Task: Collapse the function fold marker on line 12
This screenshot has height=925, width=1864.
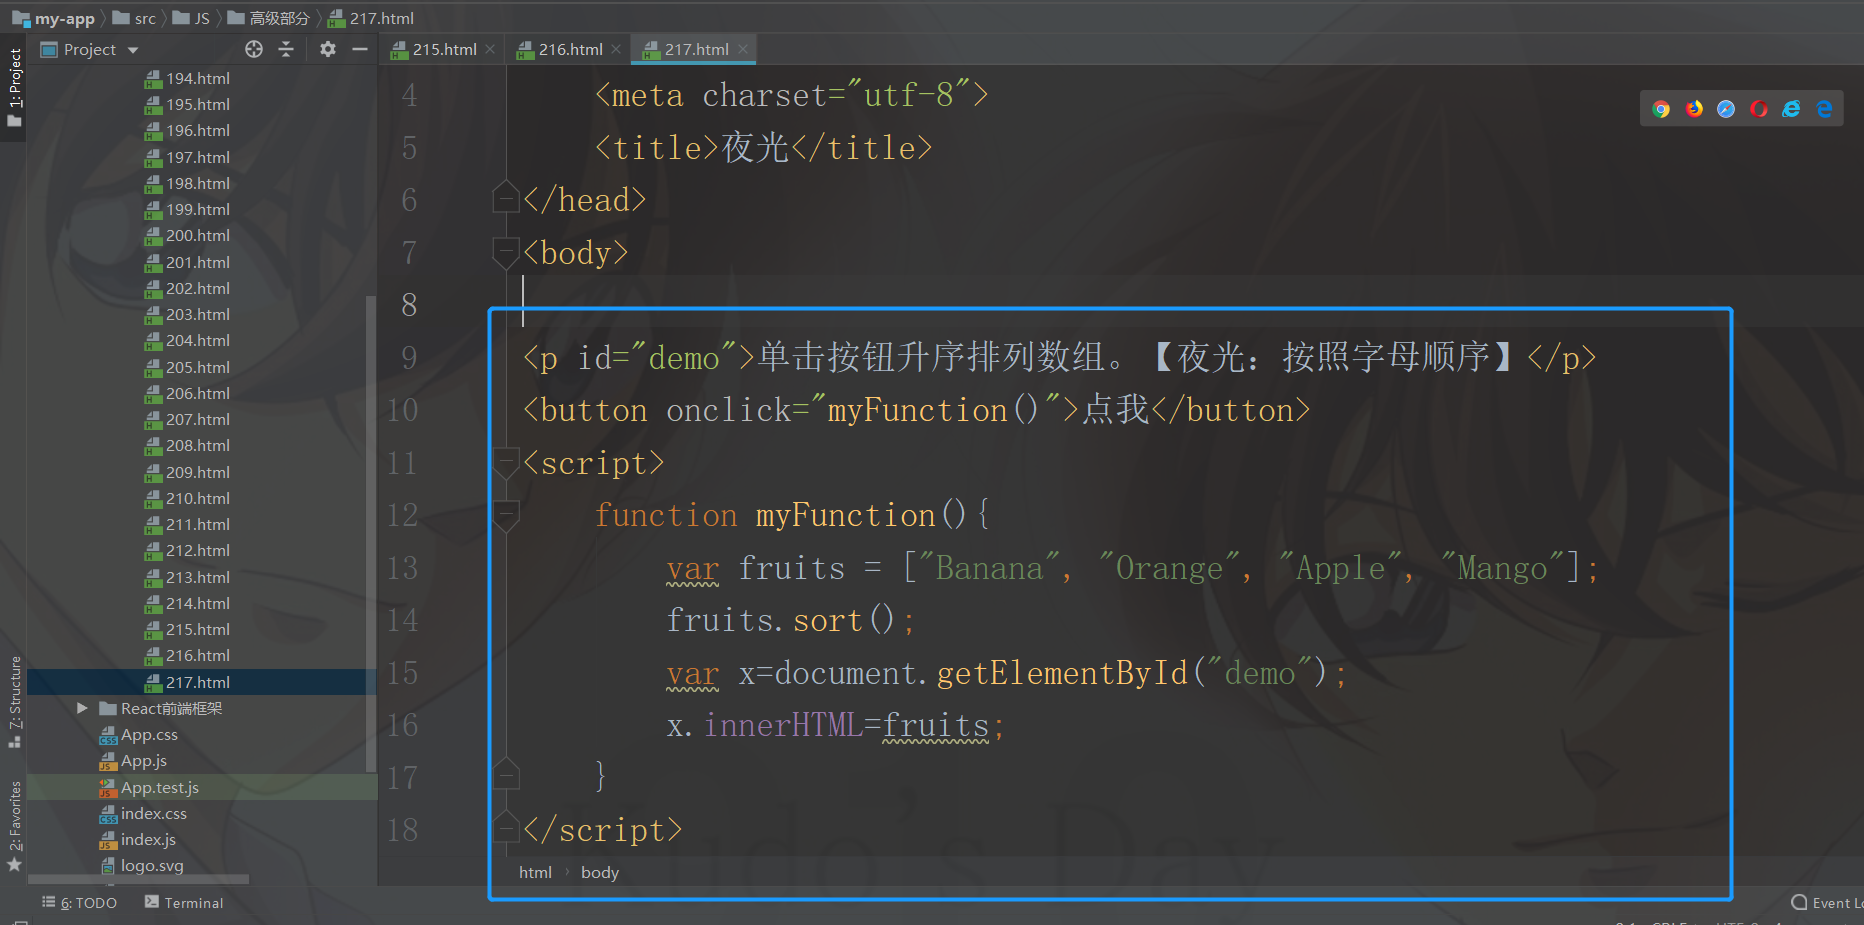Action: [506, 515]
